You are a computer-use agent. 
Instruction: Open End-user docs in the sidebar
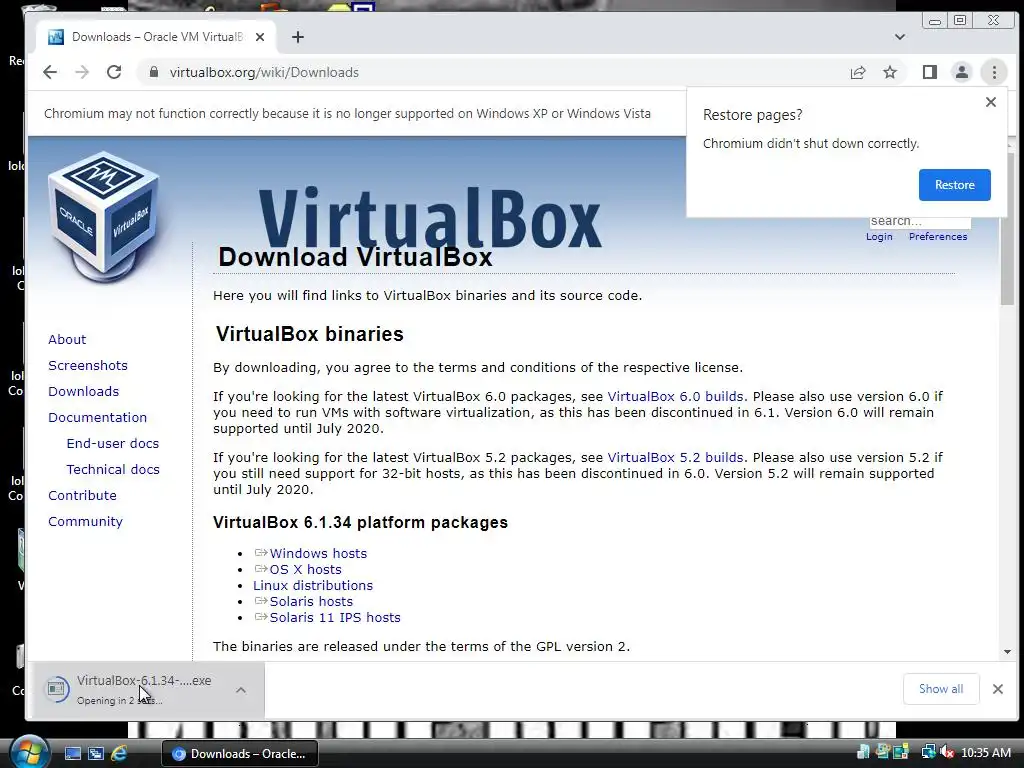coord(113,443)
